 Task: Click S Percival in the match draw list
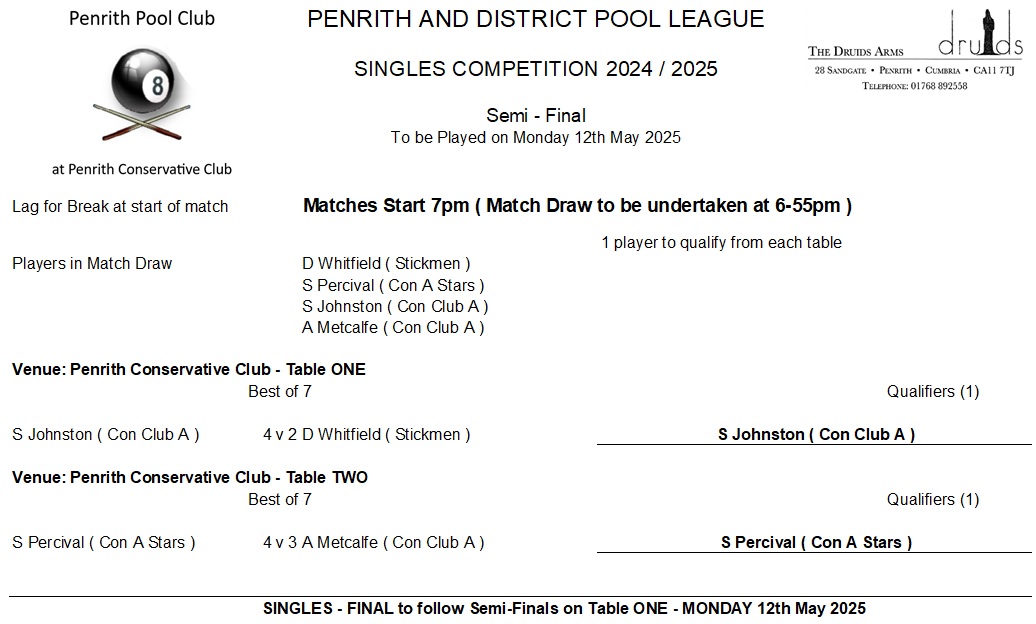tap(393, 285)
